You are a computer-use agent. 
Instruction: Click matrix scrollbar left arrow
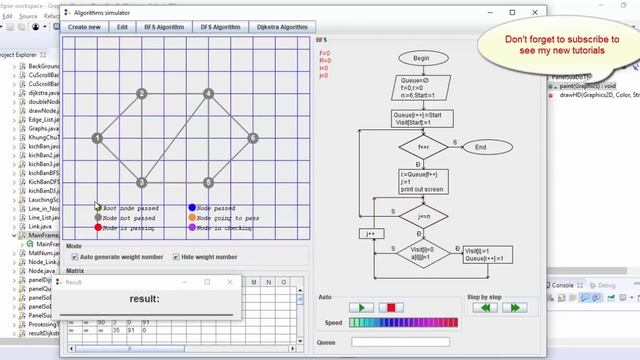coord(71,349)
